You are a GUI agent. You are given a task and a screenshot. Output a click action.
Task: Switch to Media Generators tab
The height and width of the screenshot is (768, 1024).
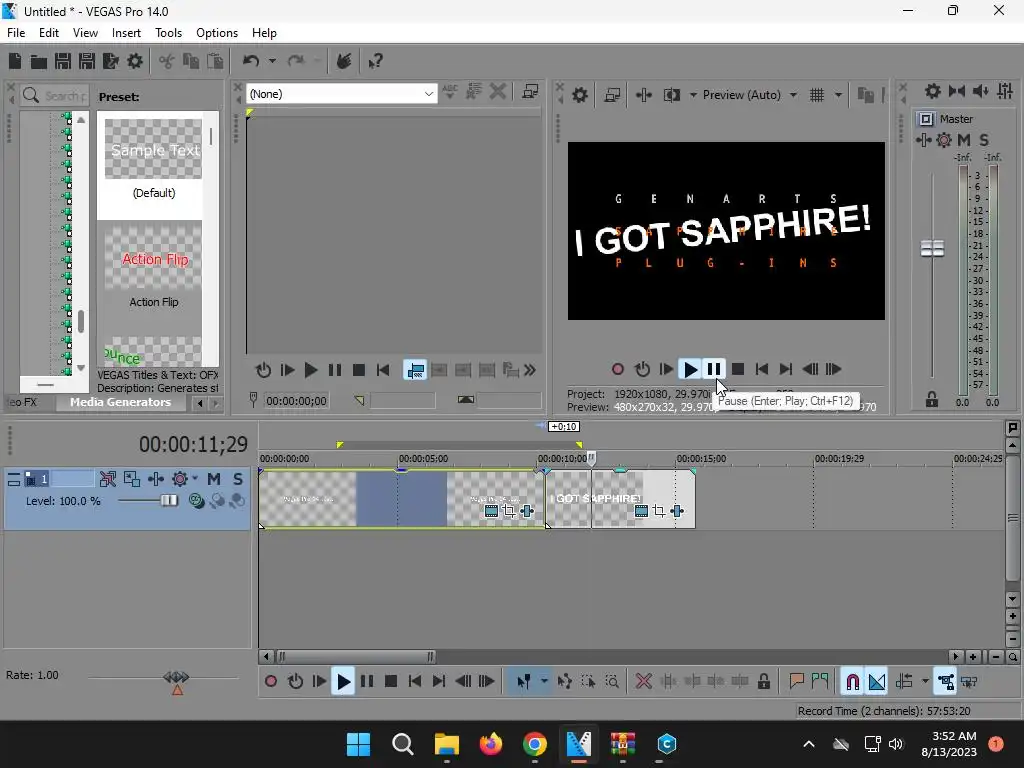[120, 402]
